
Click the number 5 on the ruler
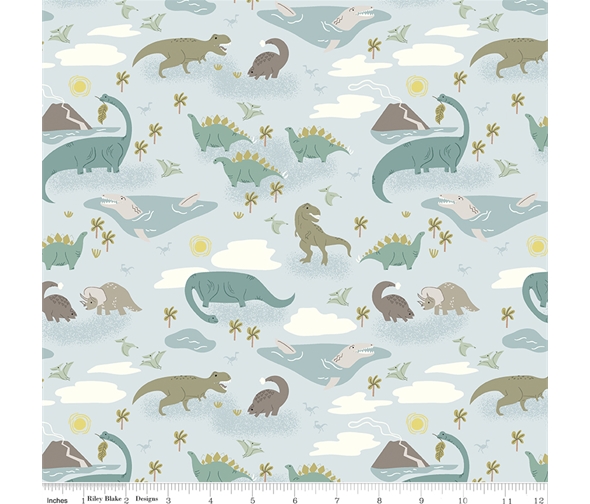click(252, 500)
